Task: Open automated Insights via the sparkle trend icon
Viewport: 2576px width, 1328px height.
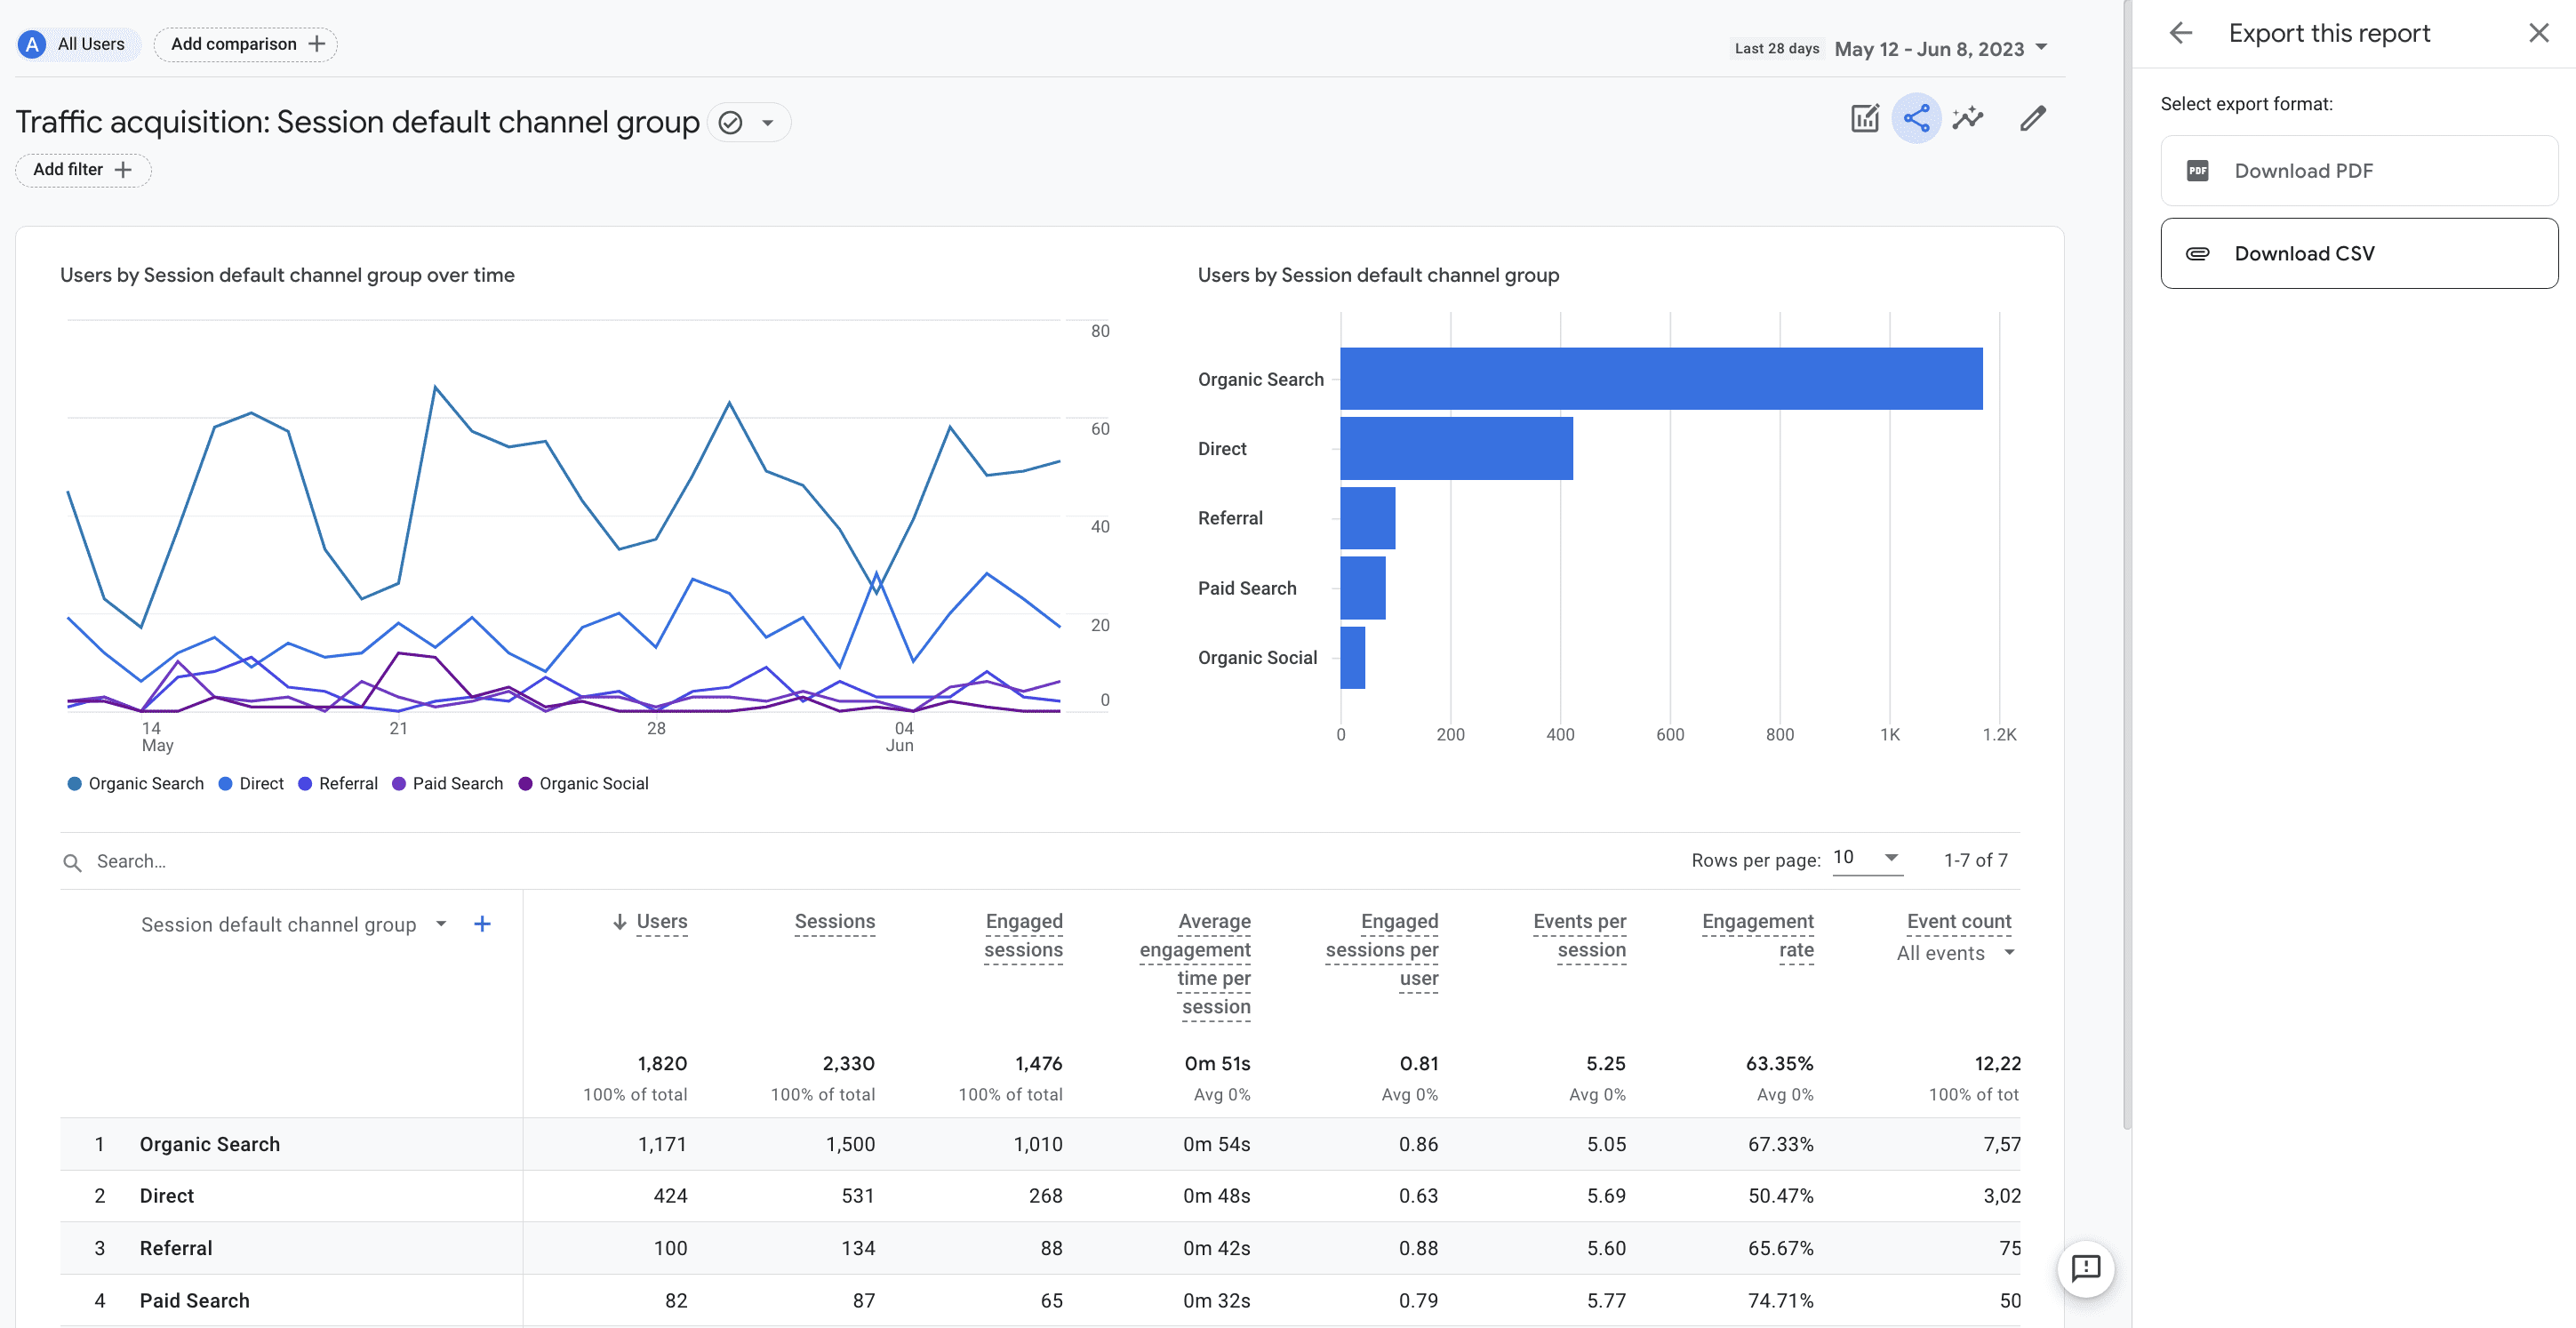Action: coord(1968,118)
